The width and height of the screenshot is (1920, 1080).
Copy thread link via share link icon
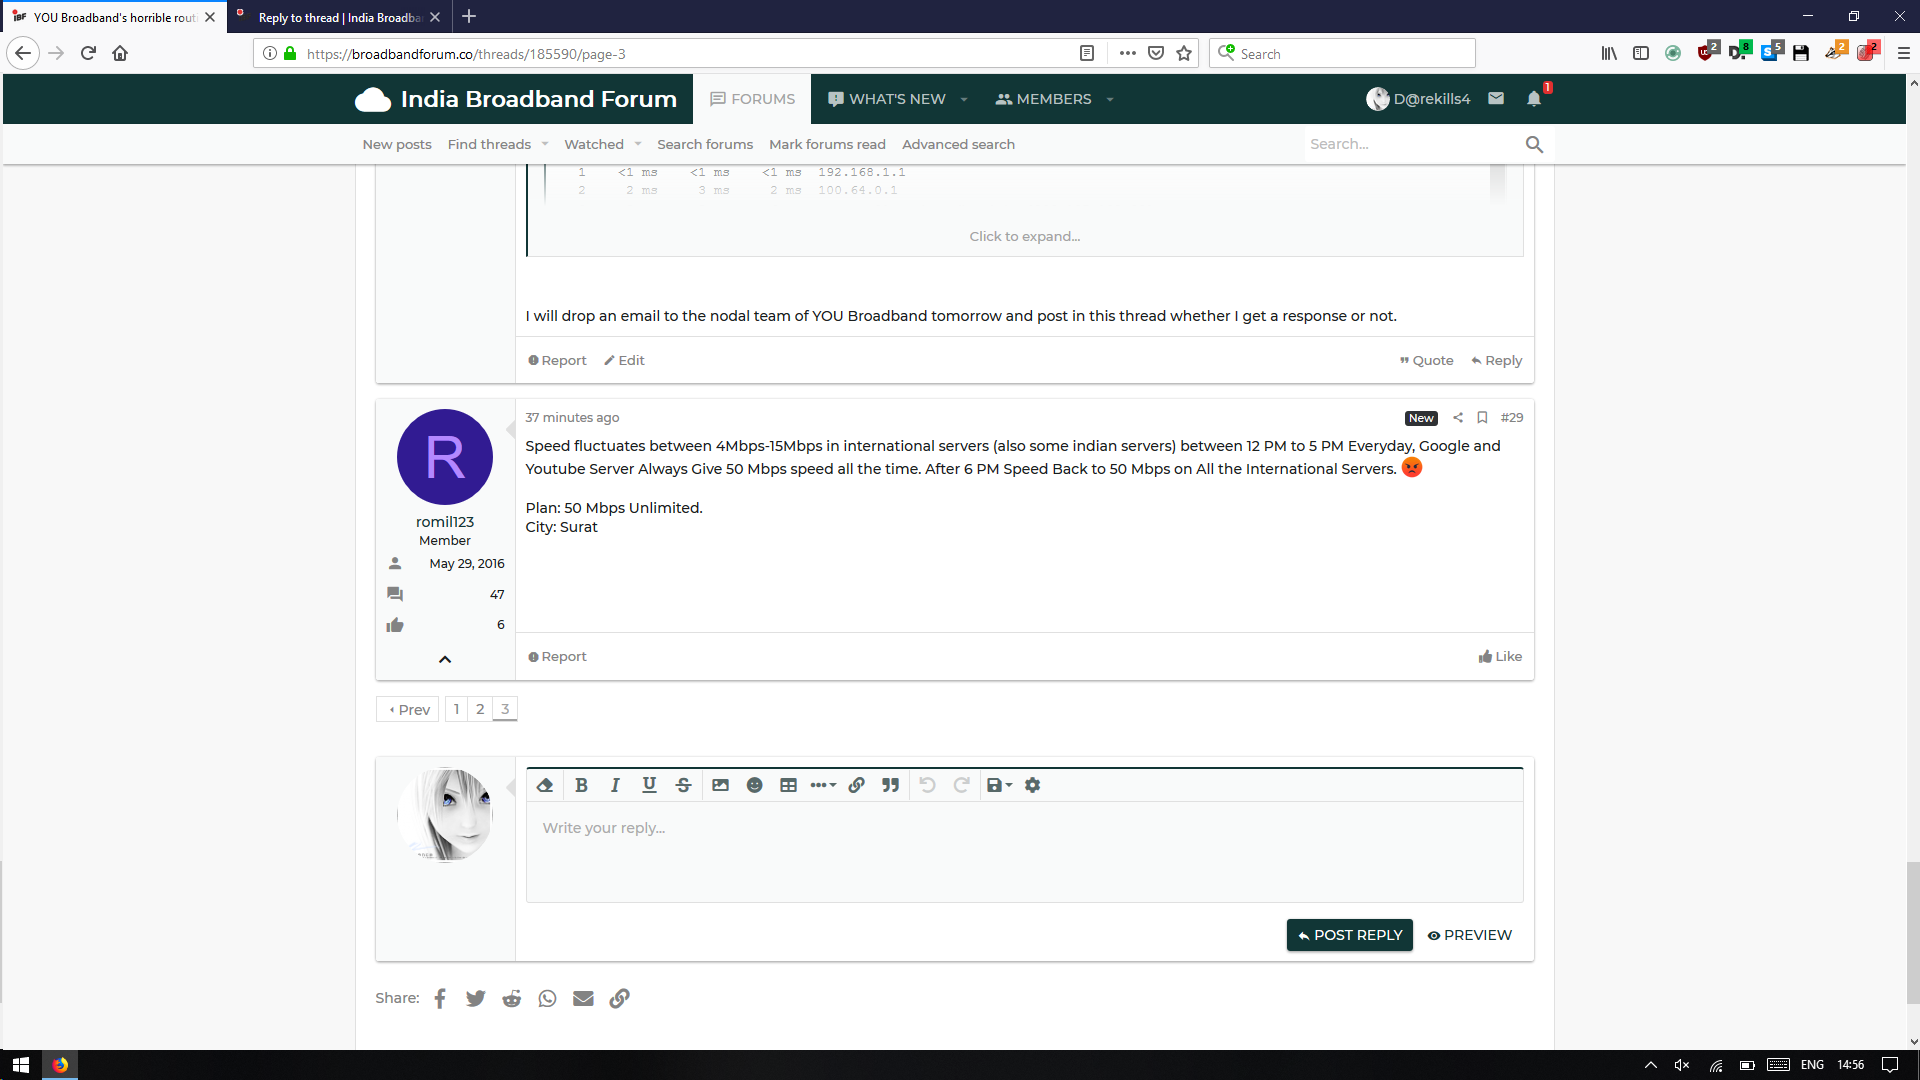click(x=620, y=999)
